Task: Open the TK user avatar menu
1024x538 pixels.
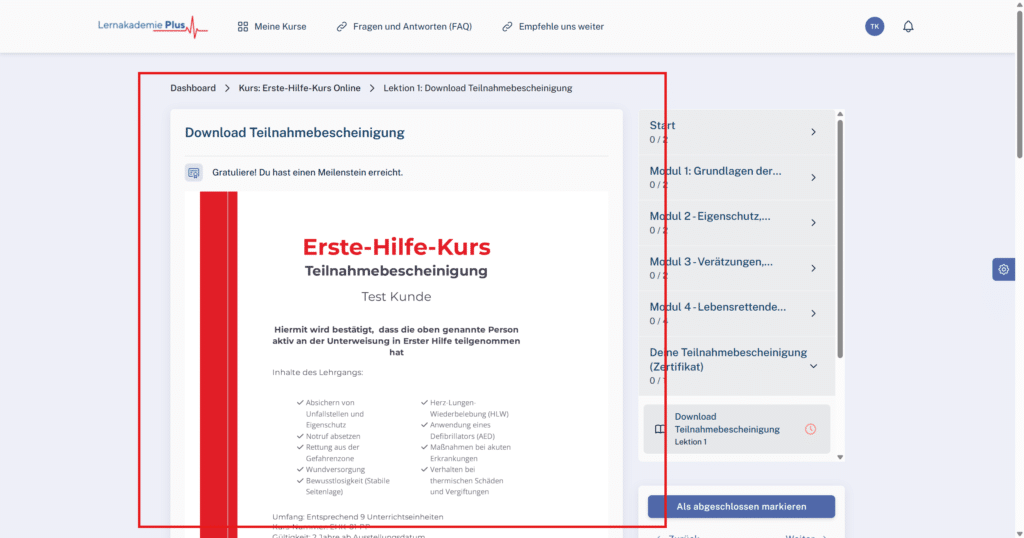Action: click(874, 26)
